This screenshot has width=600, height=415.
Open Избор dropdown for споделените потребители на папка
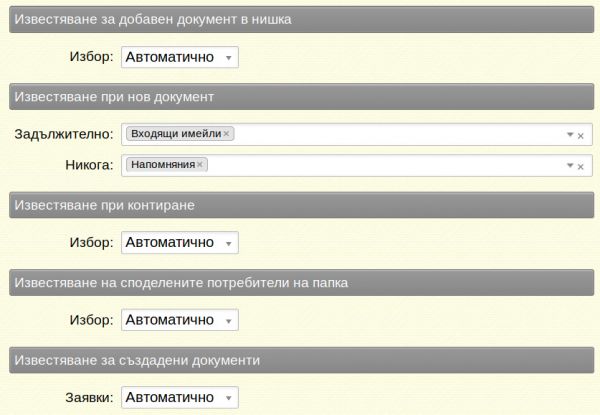(x=180, y=321)
